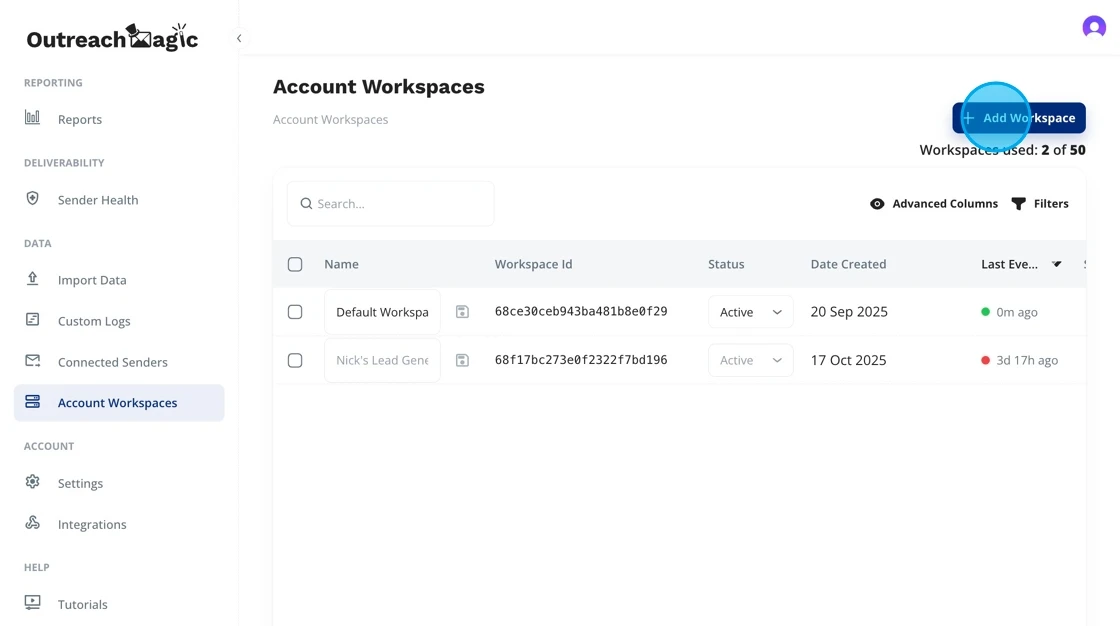Click the Account Workspaces sidebar icon
Image resolution: width=1120 pixels, height=626 pixels.
[32, 402]
